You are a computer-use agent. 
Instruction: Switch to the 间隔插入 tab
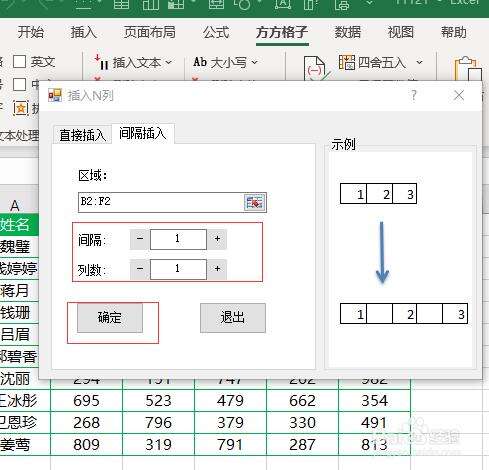click(x=143, y=134)
